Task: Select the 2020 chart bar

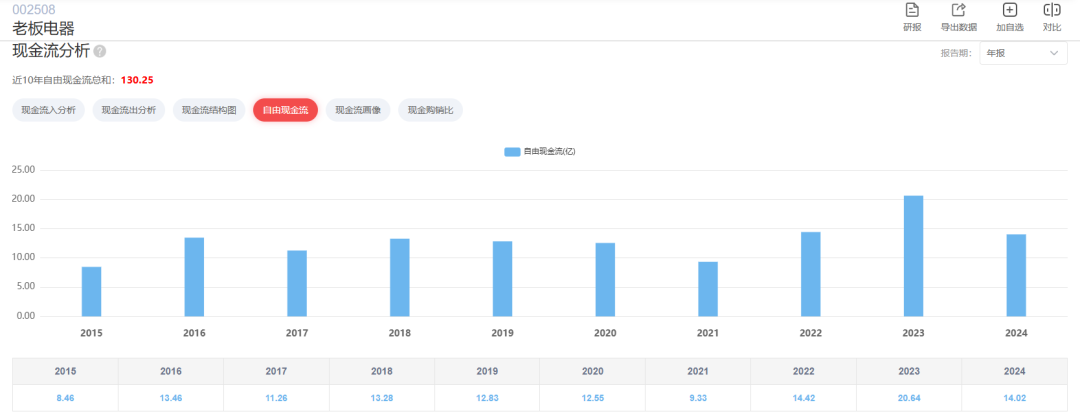Action: coord(605,280)
